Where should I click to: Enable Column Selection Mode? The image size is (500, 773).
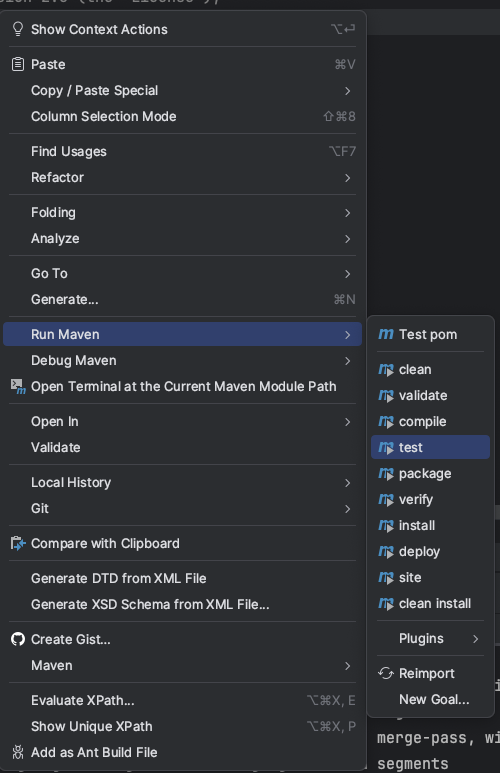(x=182, y=116)
